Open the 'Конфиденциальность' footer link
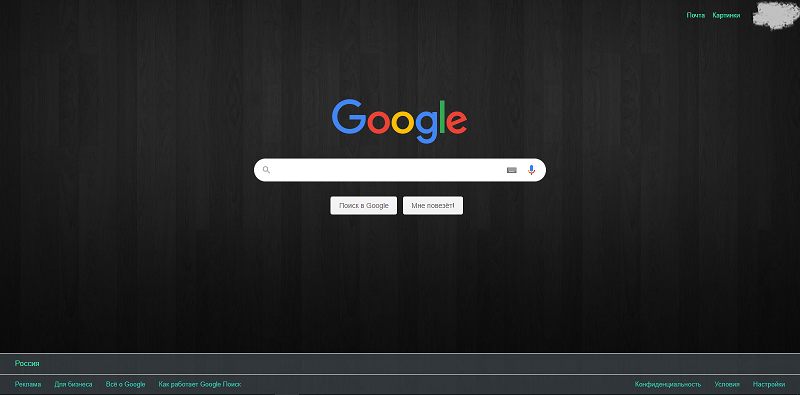 coord(668,384)
